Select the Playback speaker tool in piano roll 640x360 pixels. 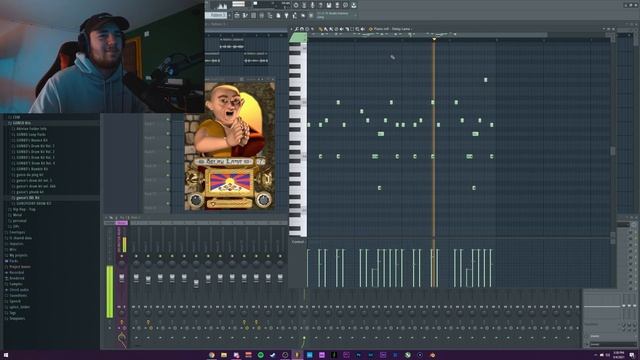tap(362, 29)
